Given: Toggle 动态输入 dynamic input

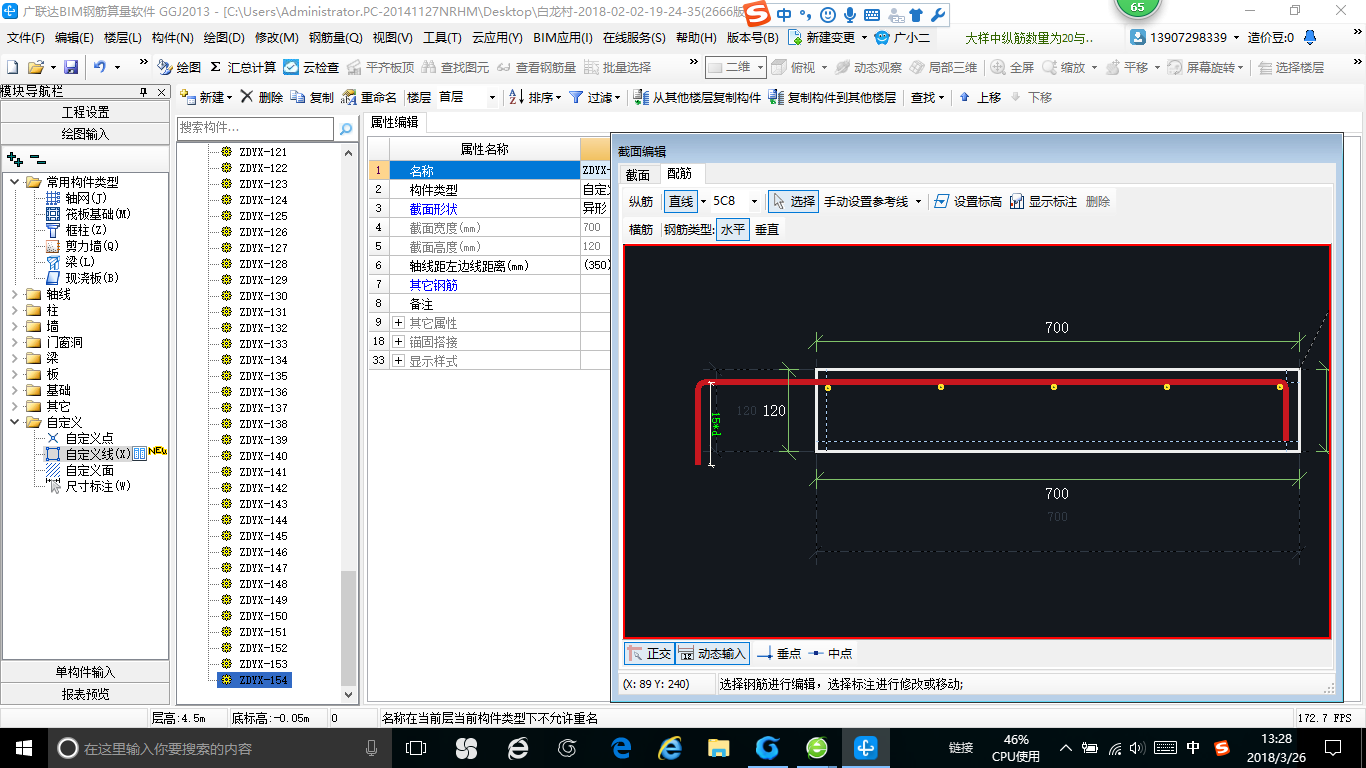Looking at the screenshot, I should click(x=713, y=653).
